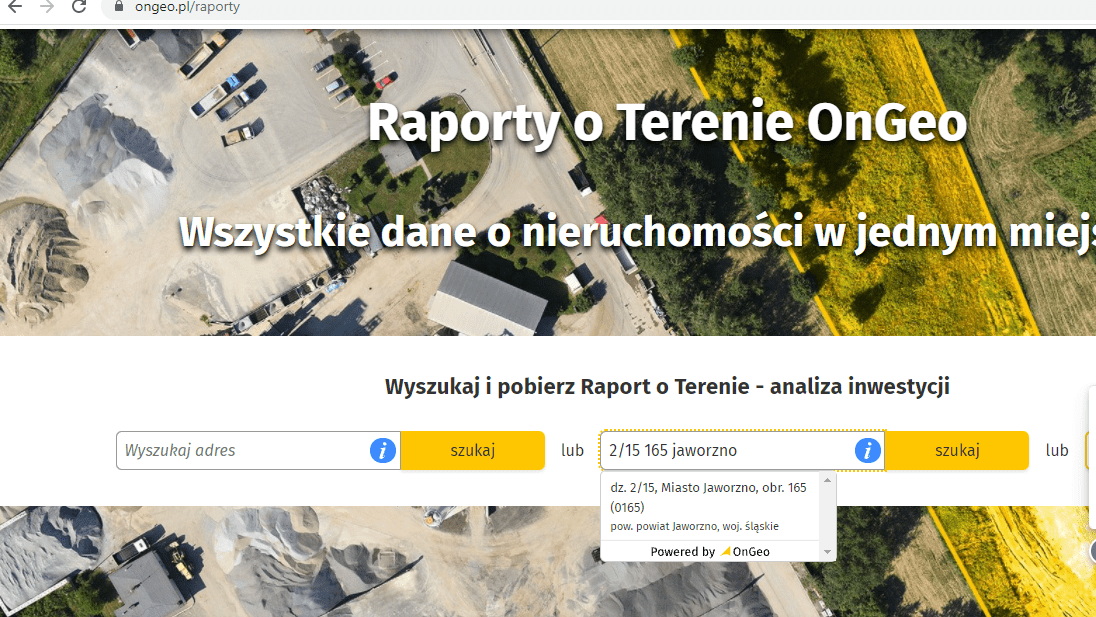
Task: Click the padlock icon in the address bar
Action: (117, 6)
